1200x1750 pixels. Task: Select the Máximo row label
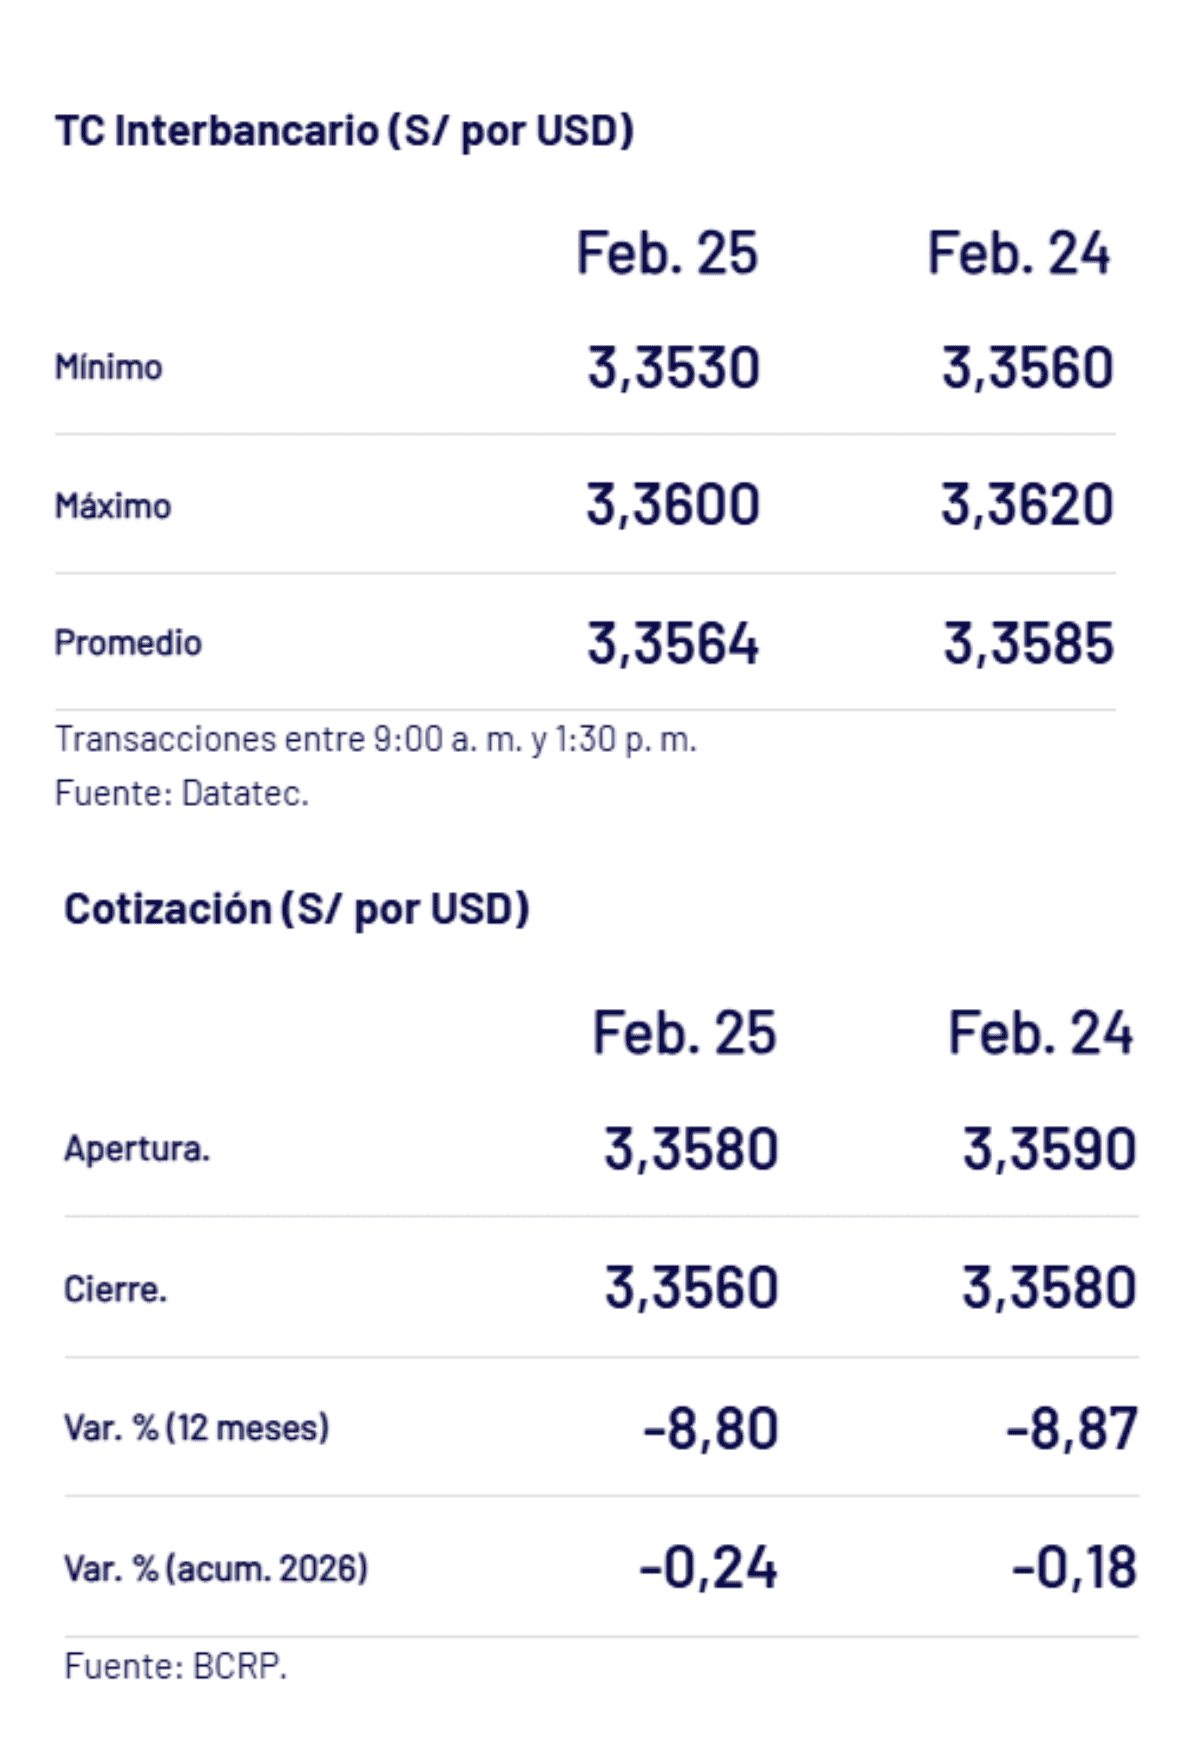[x=112, y=506]
